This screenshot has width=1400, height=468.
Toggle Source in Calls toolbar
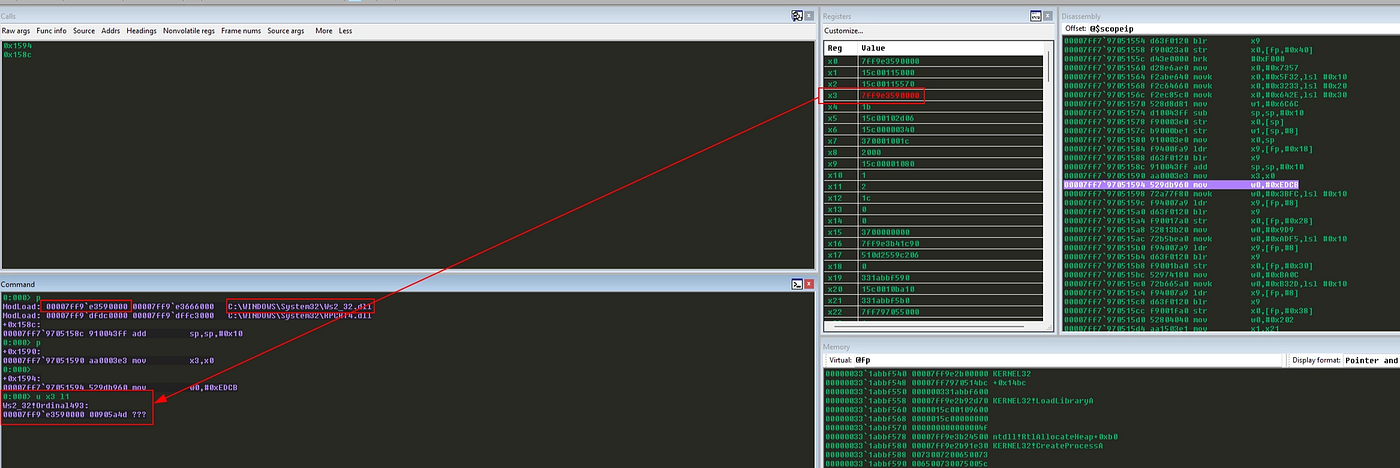coord(84,31)
